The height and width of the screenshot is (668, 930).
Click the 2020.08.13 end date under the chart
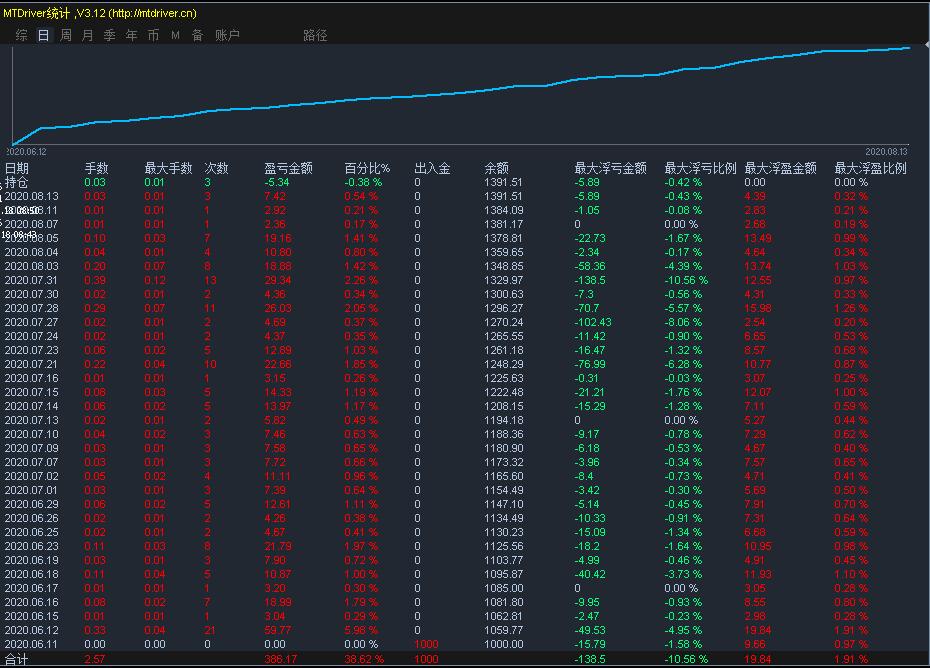click(886, 151)
